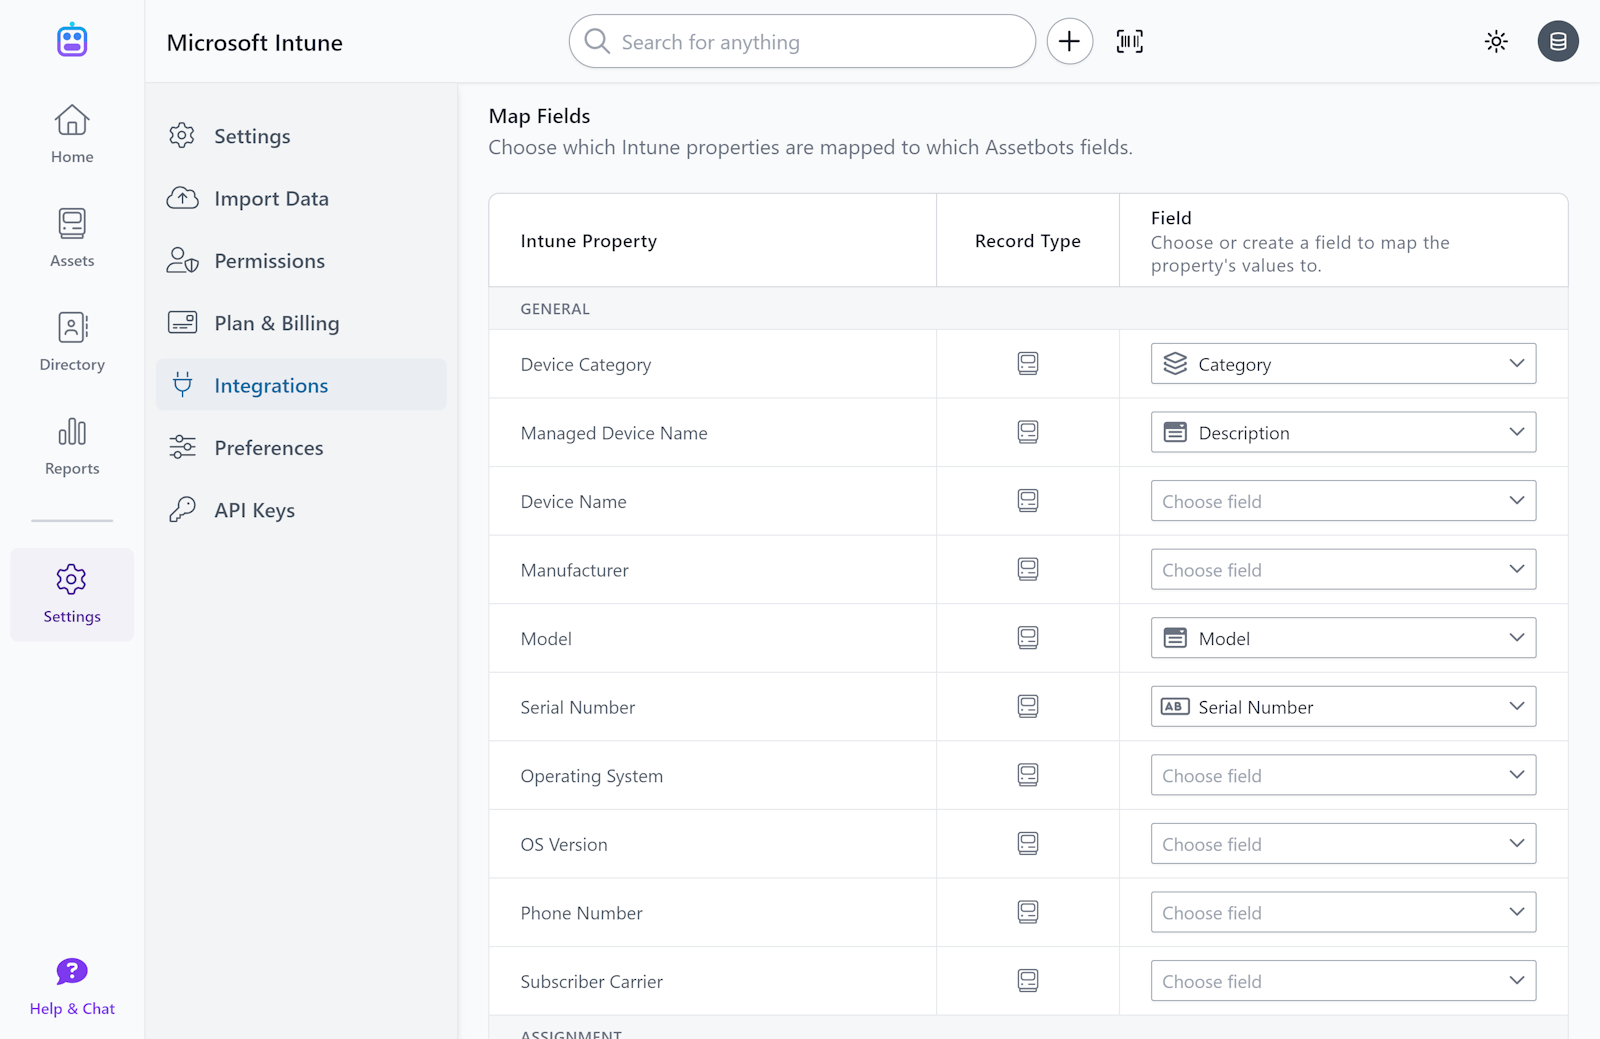This screenshot has width=1600, height=1039.
Task: Click the Manufacturer property text
Action: pos(575,570)
